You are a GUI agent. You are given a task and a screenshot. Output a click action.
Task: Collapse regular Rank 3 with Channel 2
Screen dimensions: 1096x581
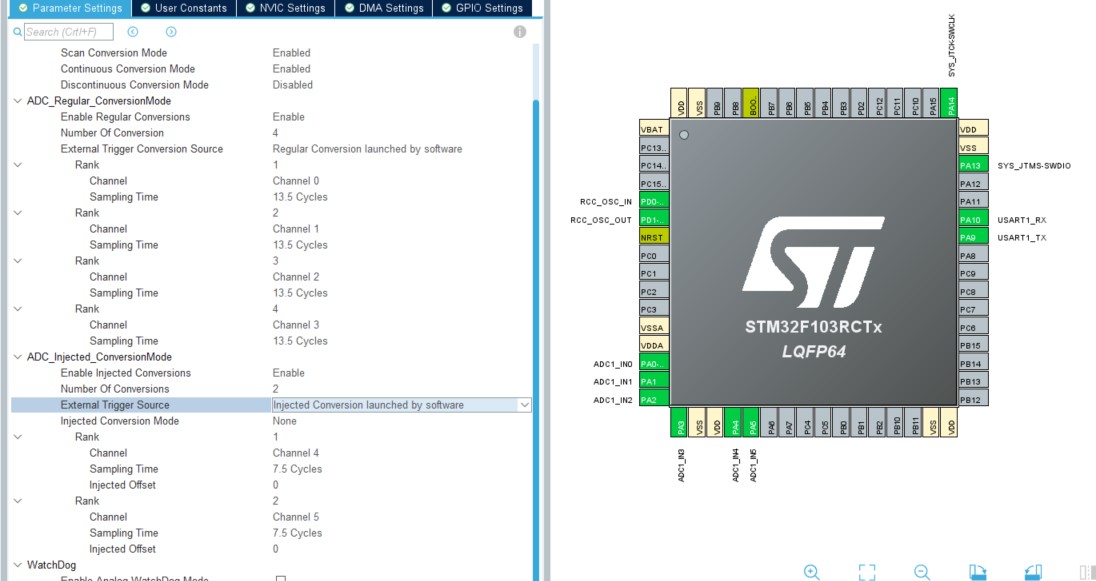(x=17, y=261)
